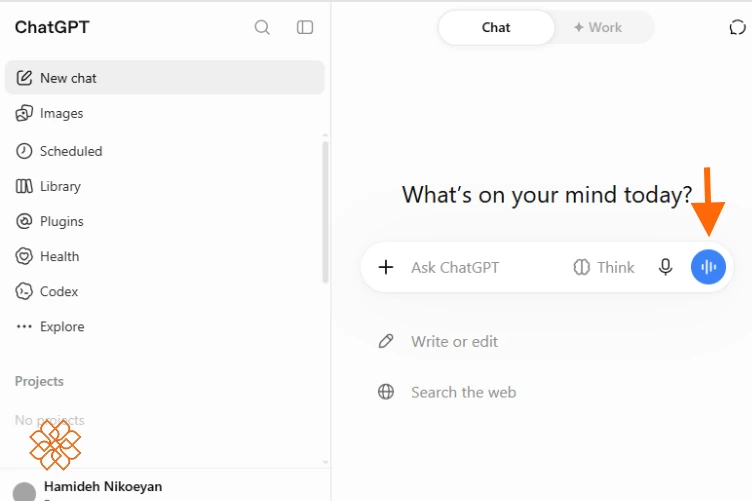This screenshot has width=752, height=501.
Task: Open Hamideh Nikoeyan account menu
Action: (103, 486)
